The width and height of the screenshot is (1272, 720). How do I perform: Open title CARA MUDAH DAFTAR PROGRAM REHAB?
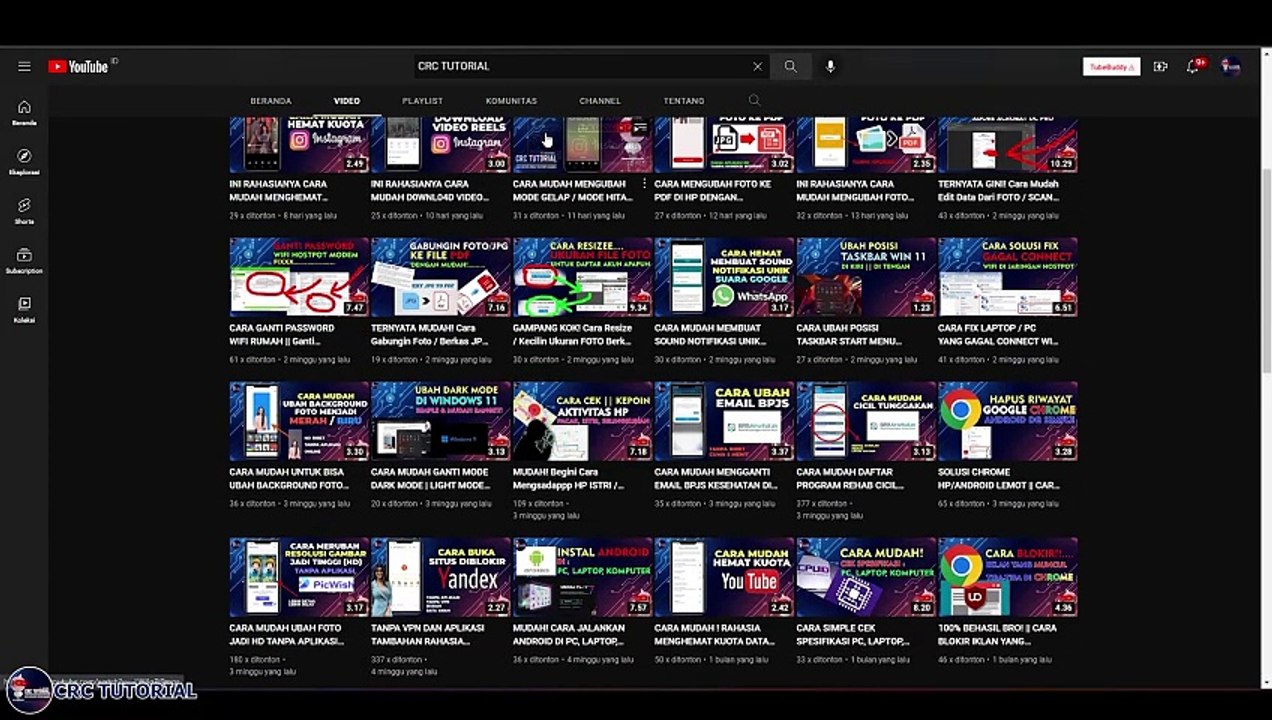coord(851,479)
